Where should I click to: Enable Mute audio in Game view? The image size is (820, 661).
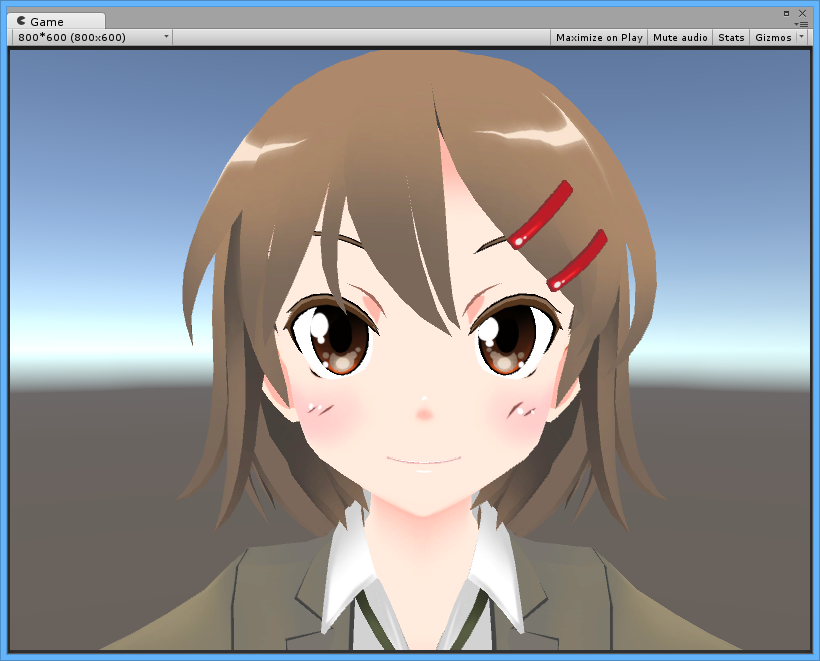680,37
